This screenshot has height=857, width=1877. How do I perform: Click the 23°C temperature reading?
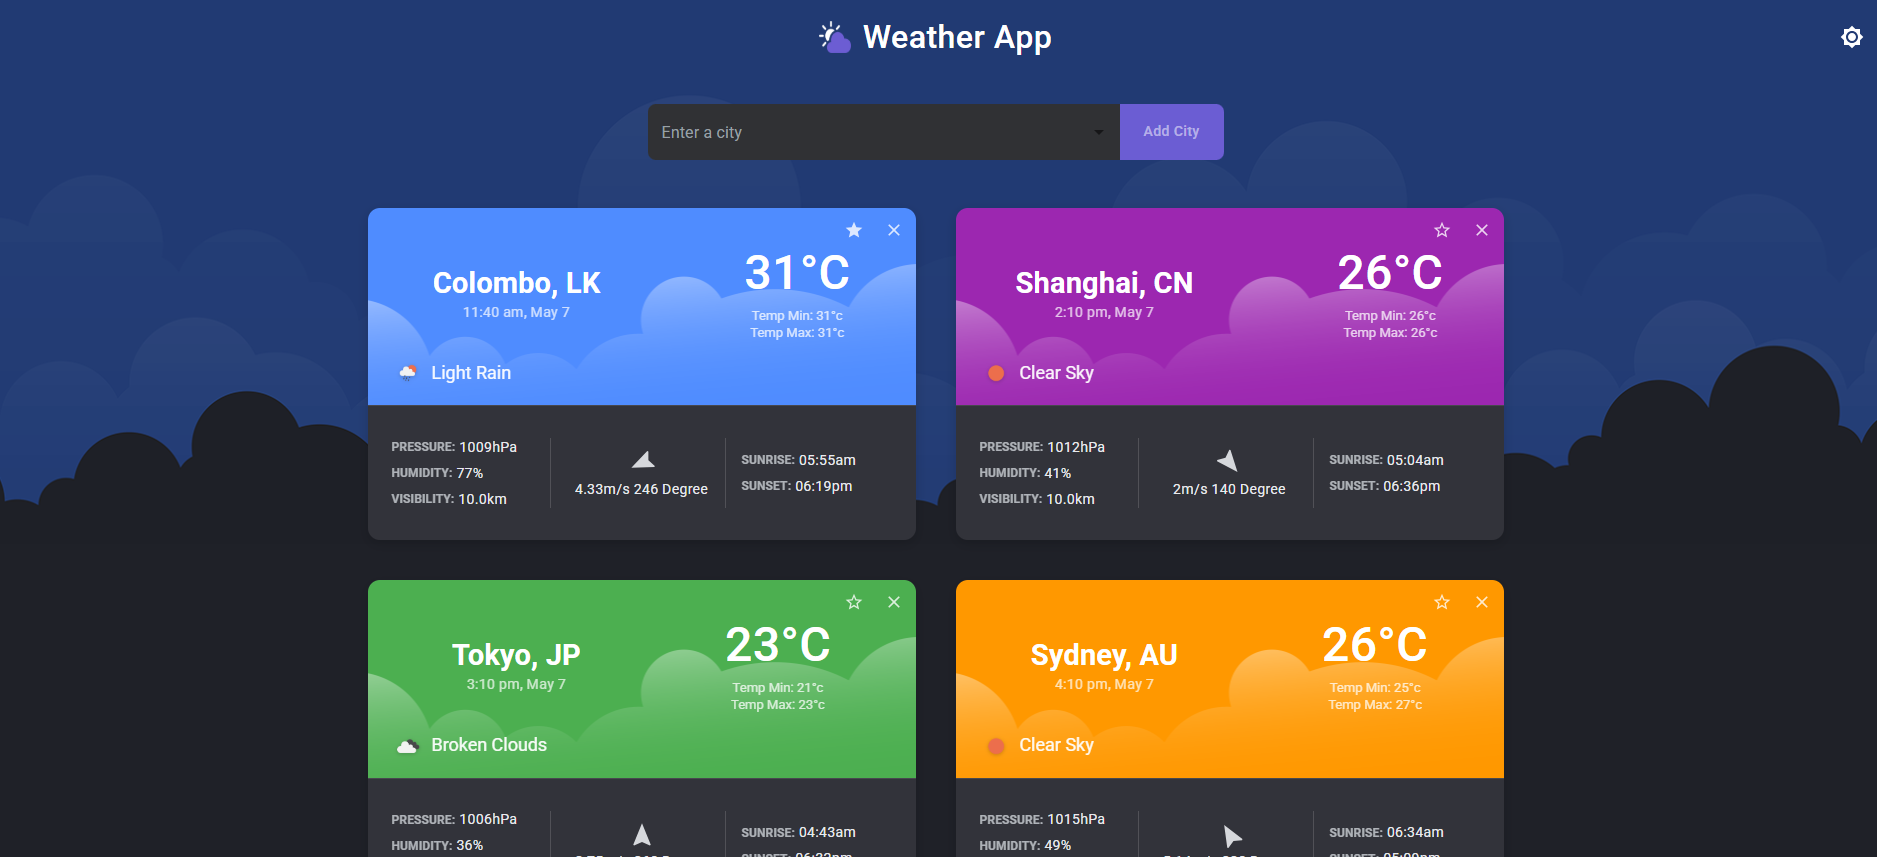pyautogui.click(x=778, y=645)
